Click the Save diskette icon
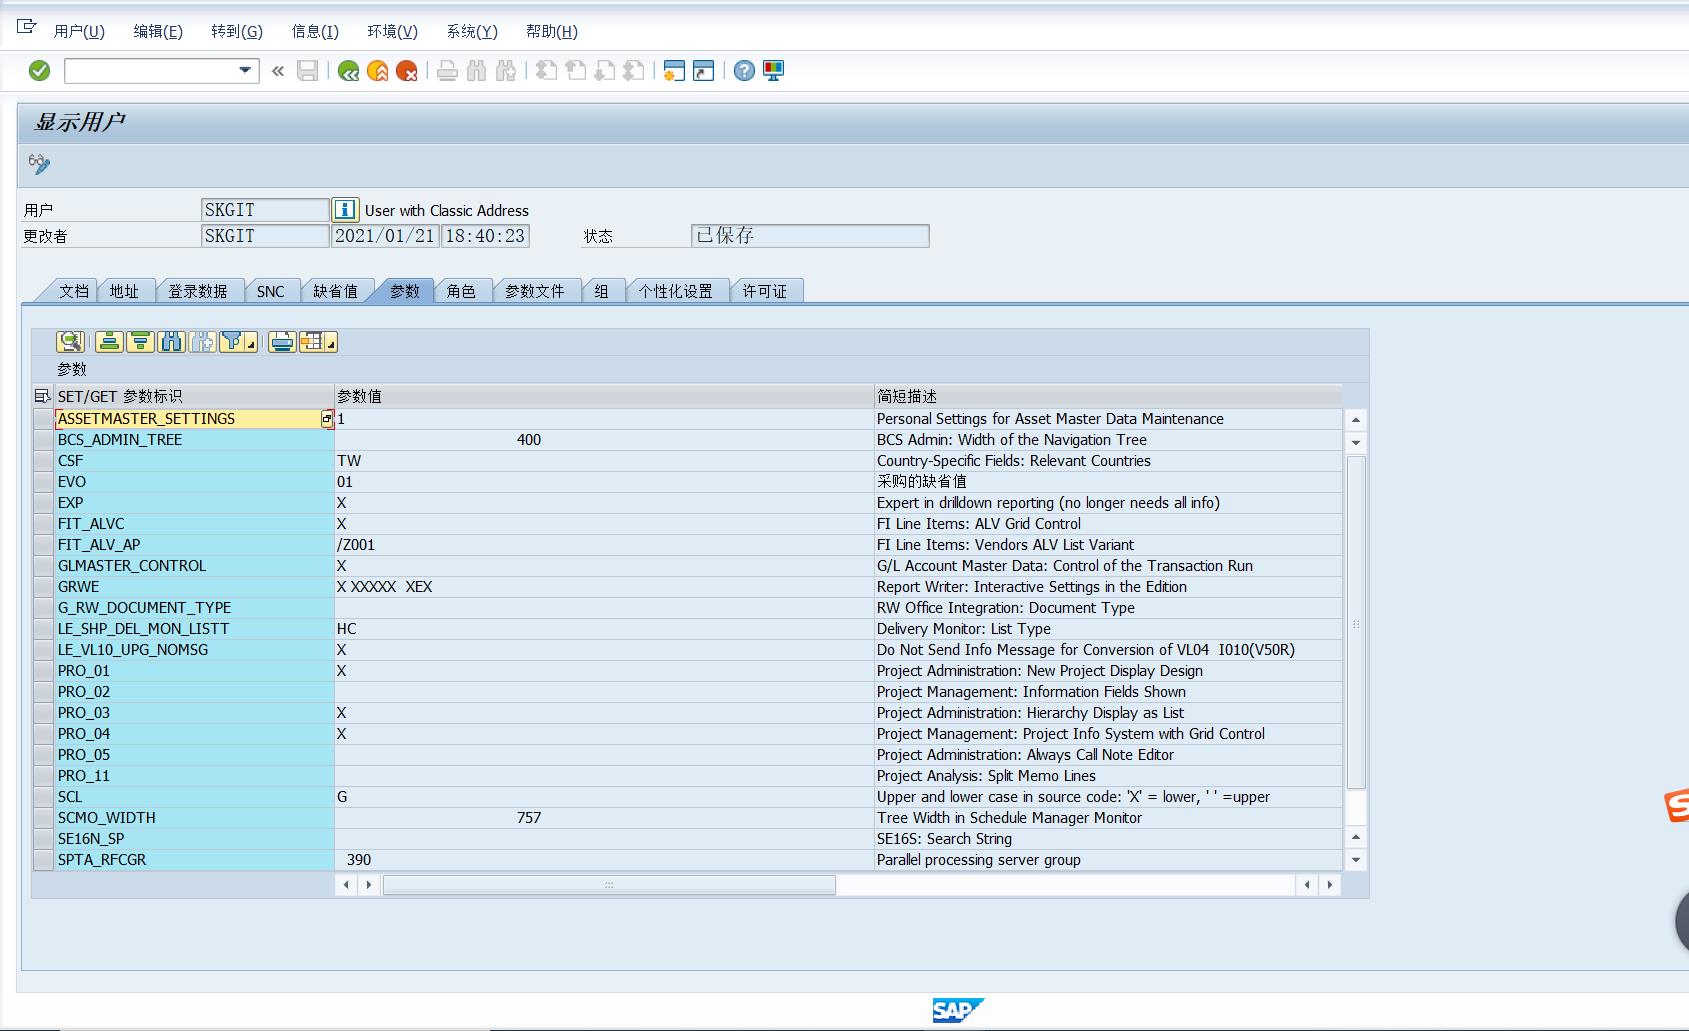 pos(308,70)
